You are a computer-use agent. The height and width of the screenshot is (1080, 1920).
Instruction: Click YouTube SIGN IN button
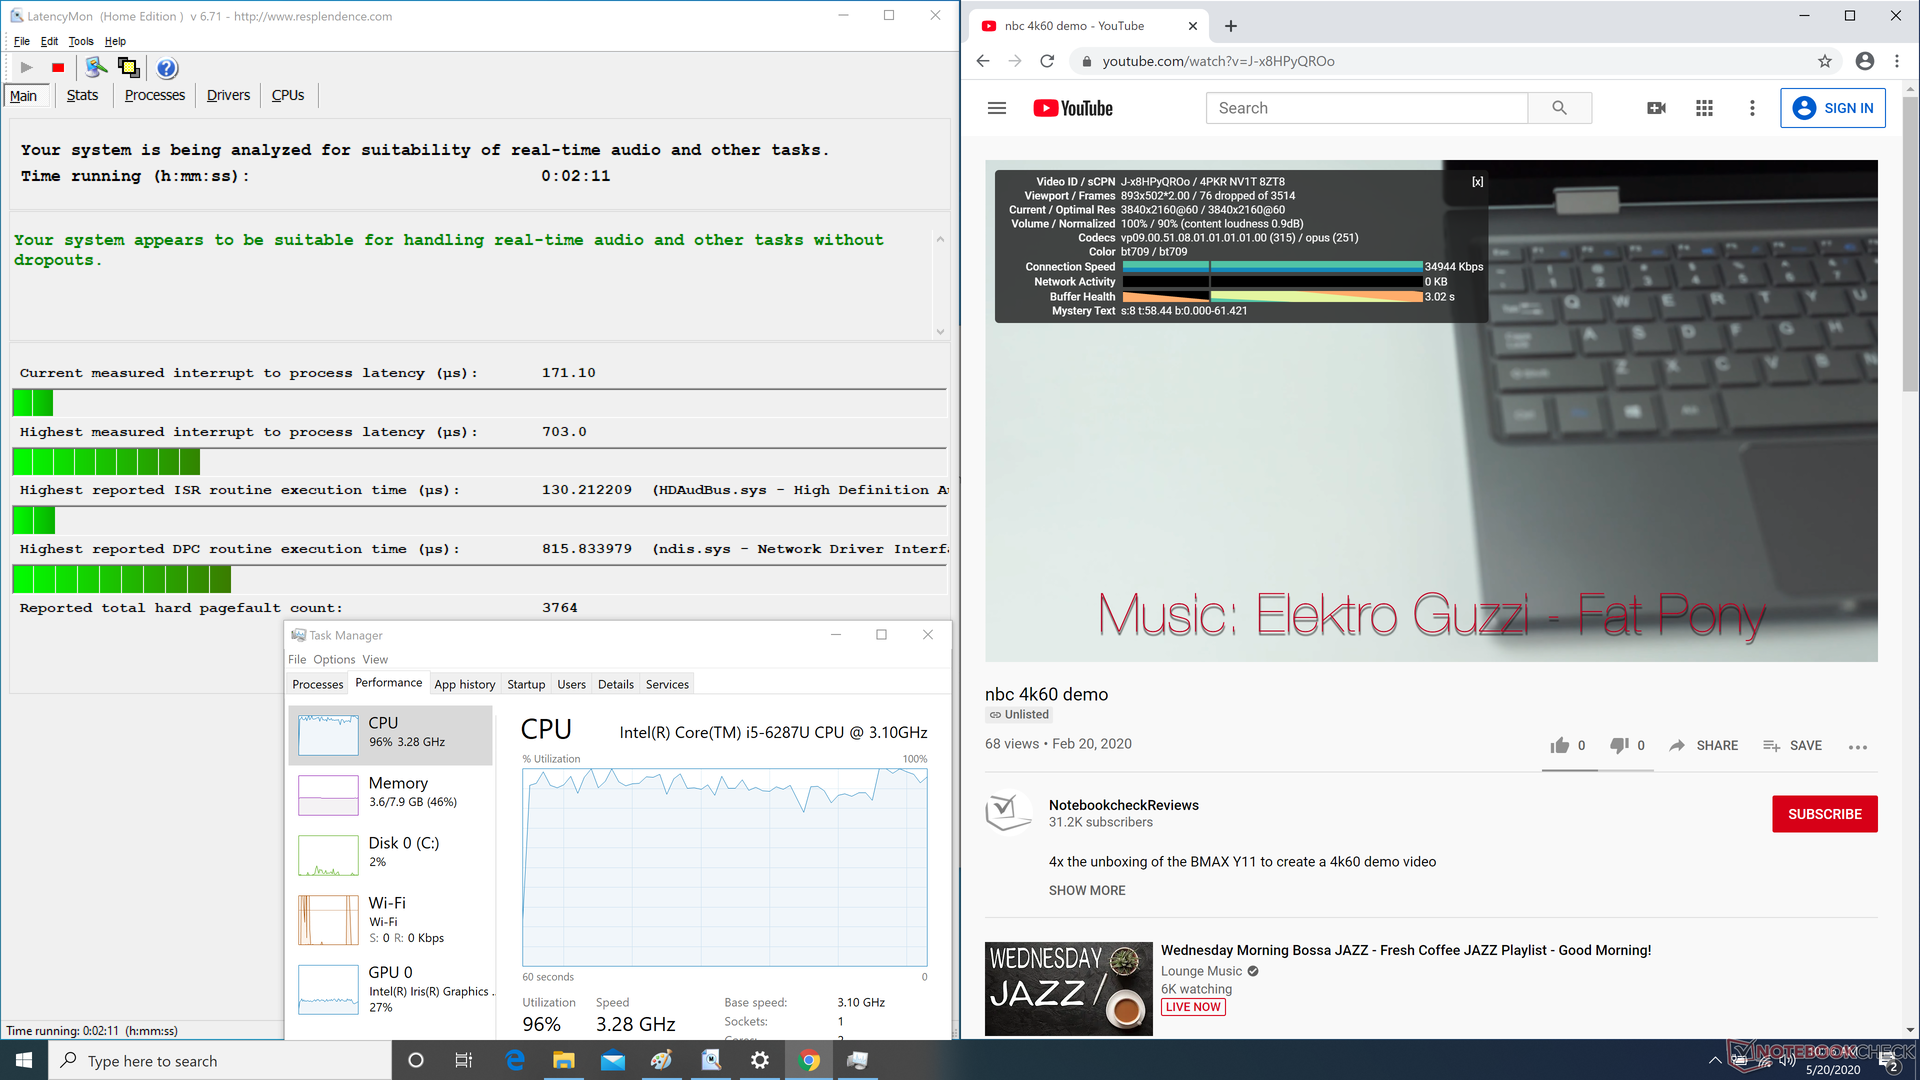(x=1833, y=108)
